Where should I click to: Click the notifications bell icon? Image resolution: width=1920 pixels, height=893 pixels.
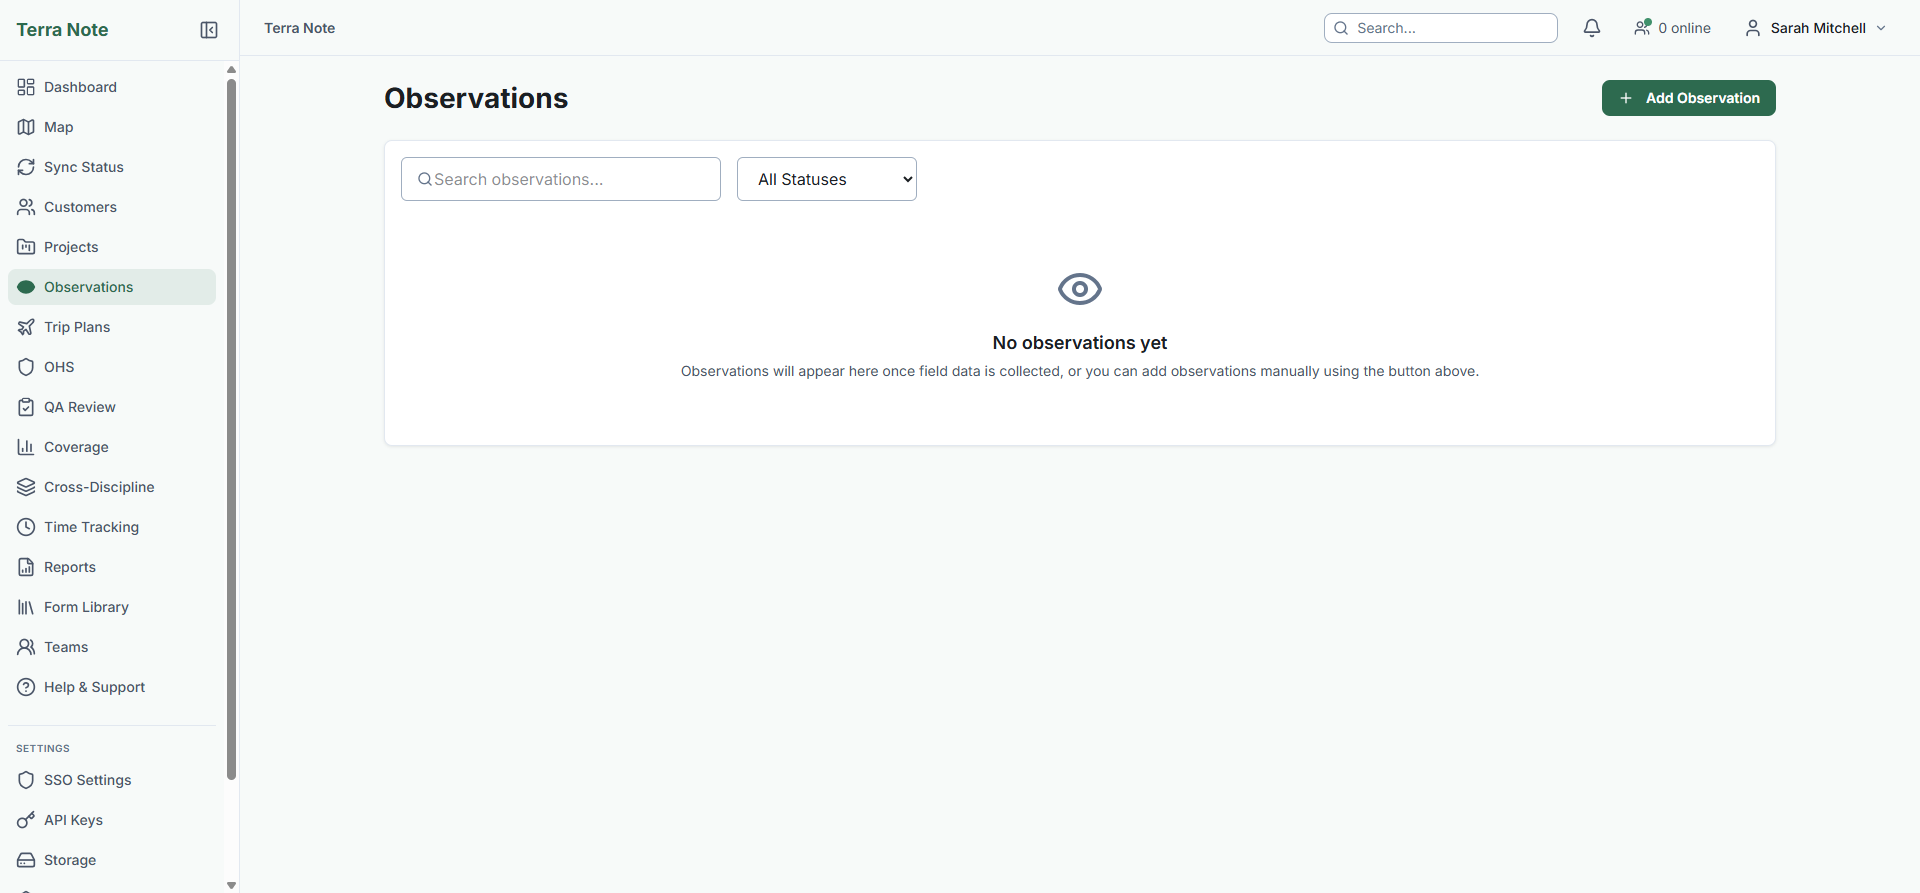tap(1592, 28)
